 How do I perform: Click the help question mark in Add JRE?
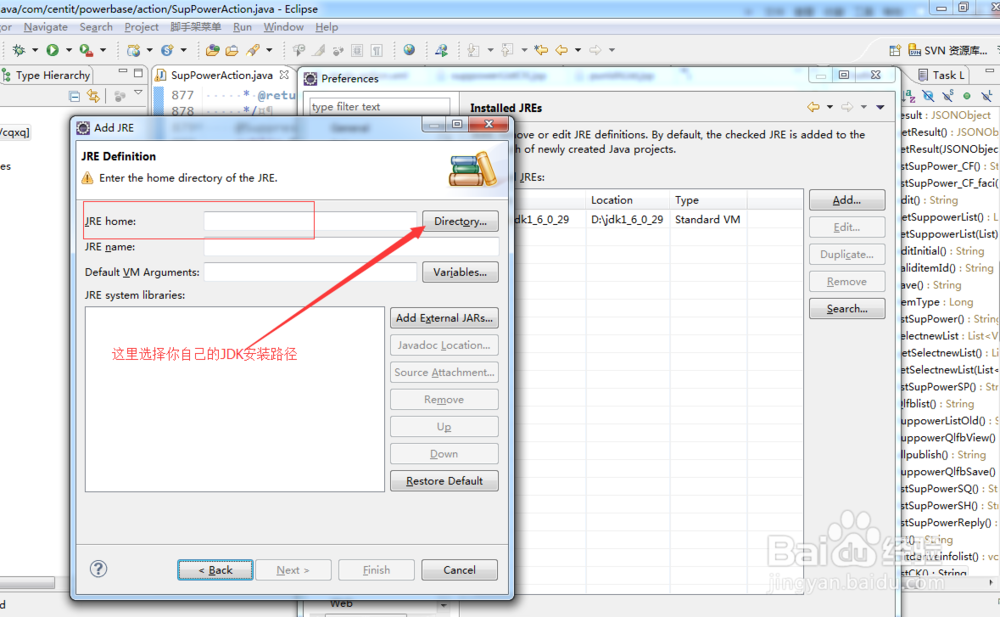pyautogui.click(x=98, y=569)
